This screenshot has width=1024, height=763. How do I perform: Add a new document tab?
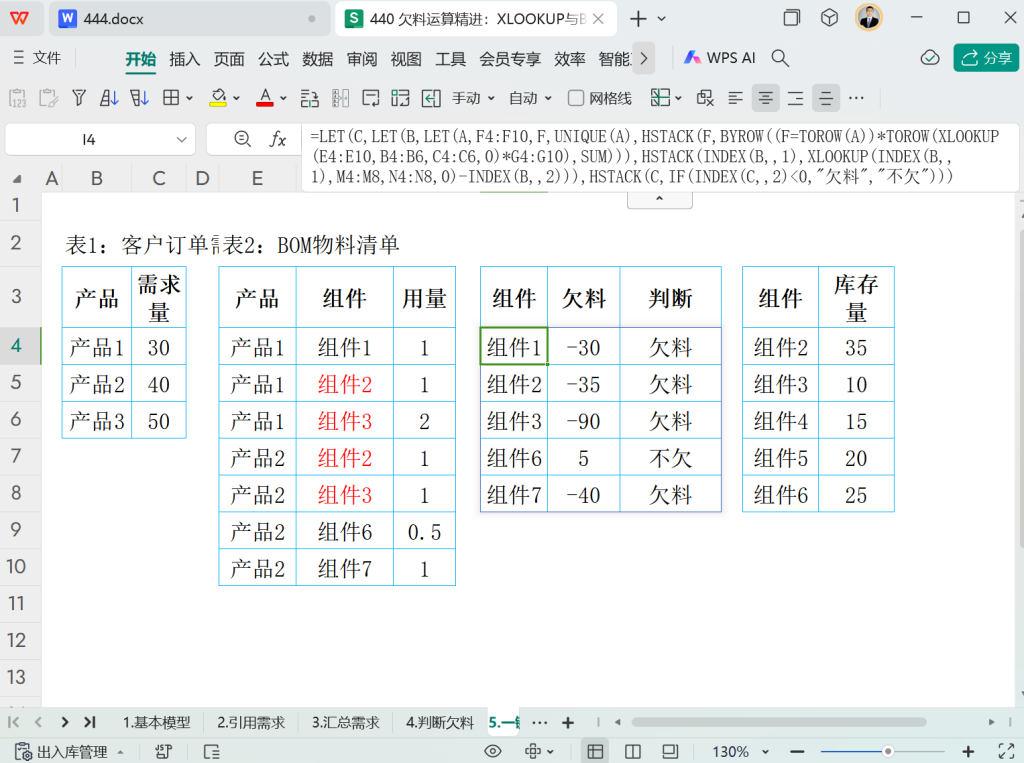coord(638,19)
